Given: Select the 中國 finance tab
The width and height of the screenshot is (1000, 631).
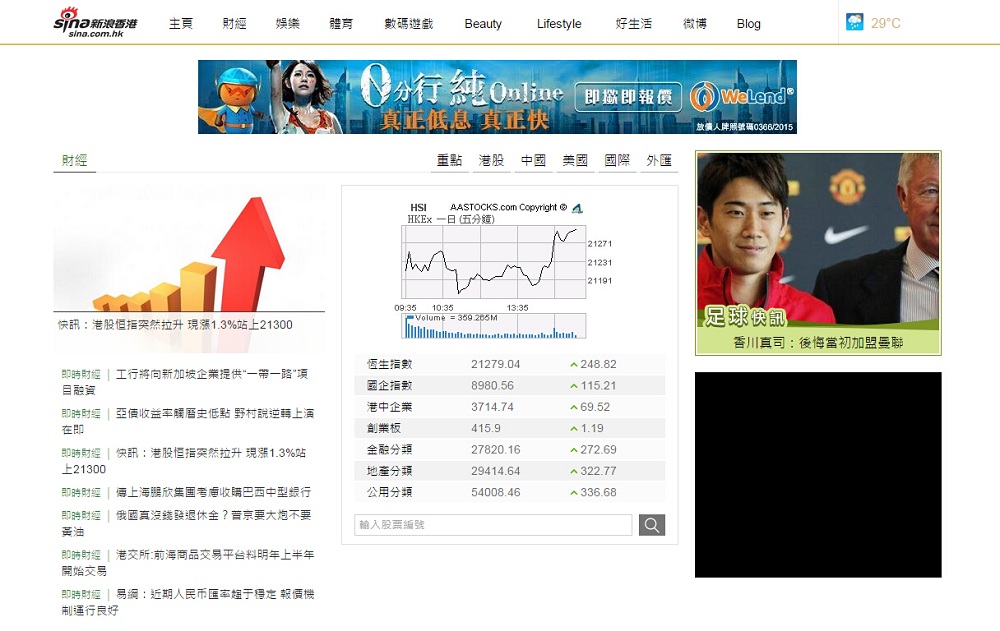Looking at the screenshot, I should point(533,160).
